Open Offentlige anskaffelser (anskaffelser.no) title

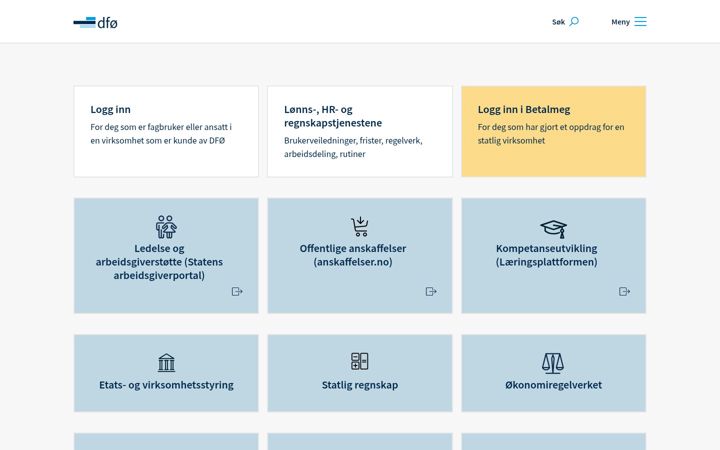tap(353, 255)
